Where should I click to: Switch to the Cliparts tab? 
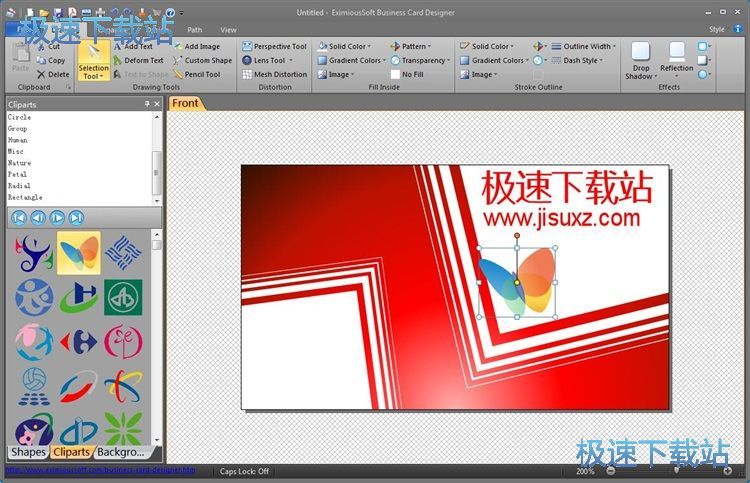[71, 452]
